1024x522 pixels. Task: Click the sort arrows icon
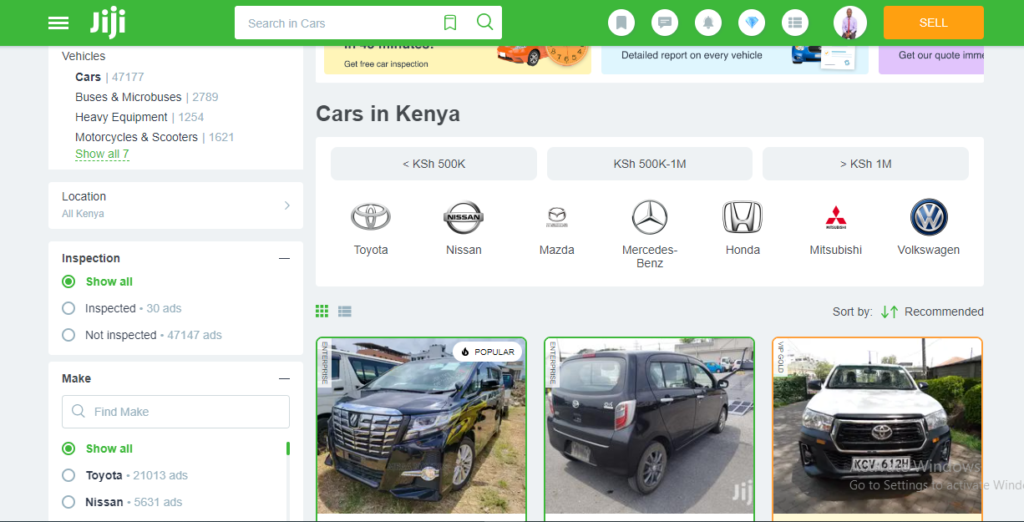point(889,312)
